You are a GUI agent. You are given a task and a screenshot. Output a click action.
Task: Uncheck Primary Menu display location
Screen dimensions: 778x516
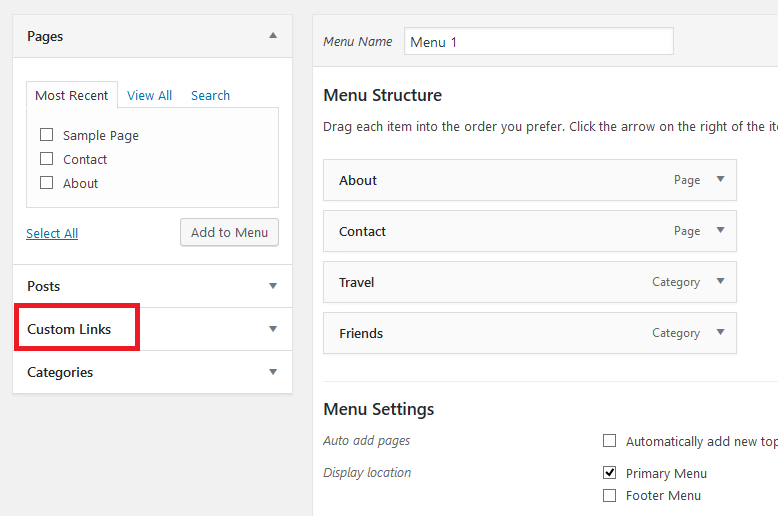(609, 472)
